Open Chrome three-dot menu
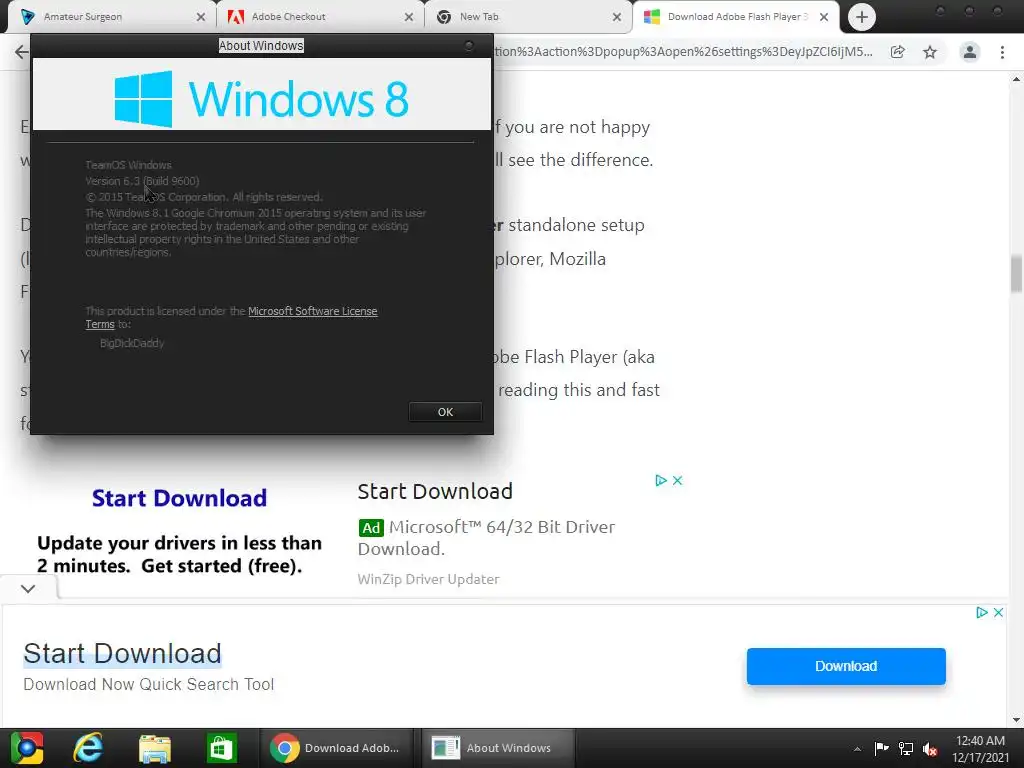Viewport: 1024px width, 768px height. click(x=1002, y=52)
